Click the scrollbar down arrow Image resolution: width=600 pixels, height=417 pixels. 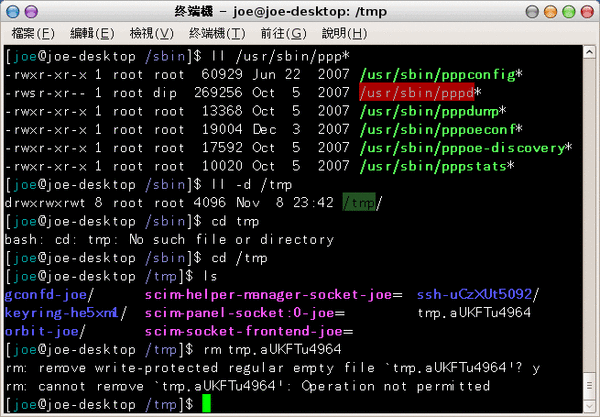[x=589, y=406]
